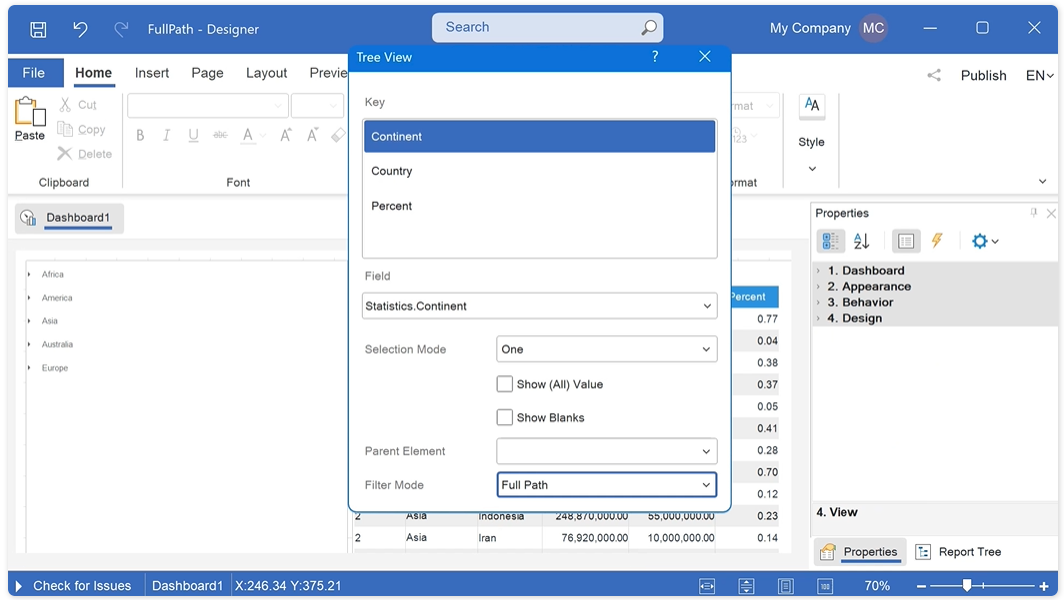Switch to the Insert ribbon tab

(151, 73)
